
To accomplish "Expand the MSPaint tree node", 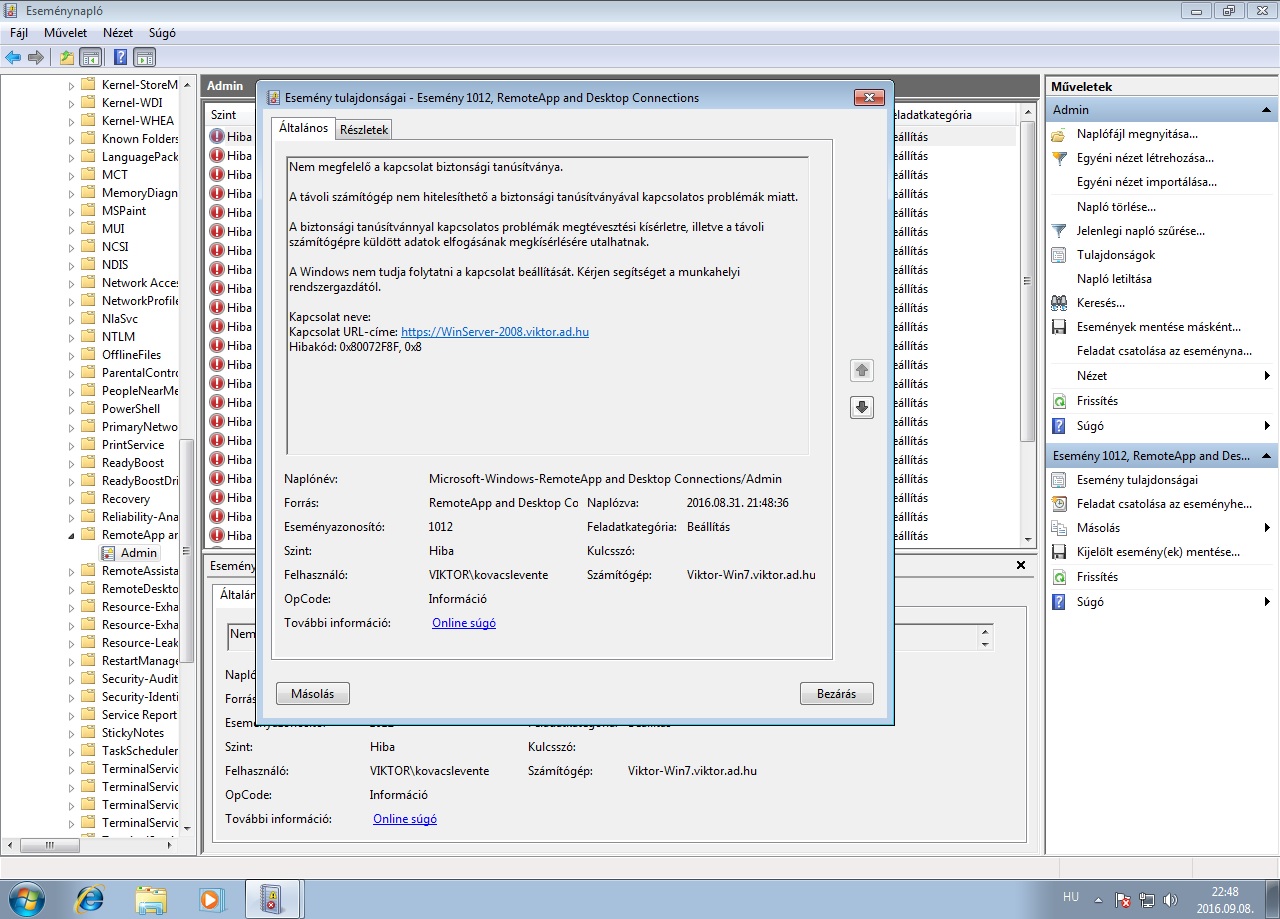I will (71, 211).
